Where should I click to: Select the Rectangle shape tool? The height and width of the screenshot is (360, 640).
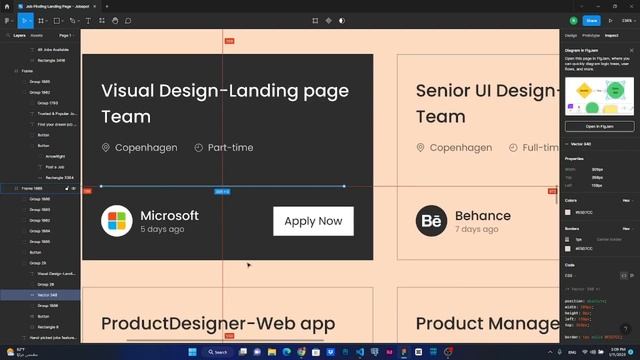click(57, 20)
